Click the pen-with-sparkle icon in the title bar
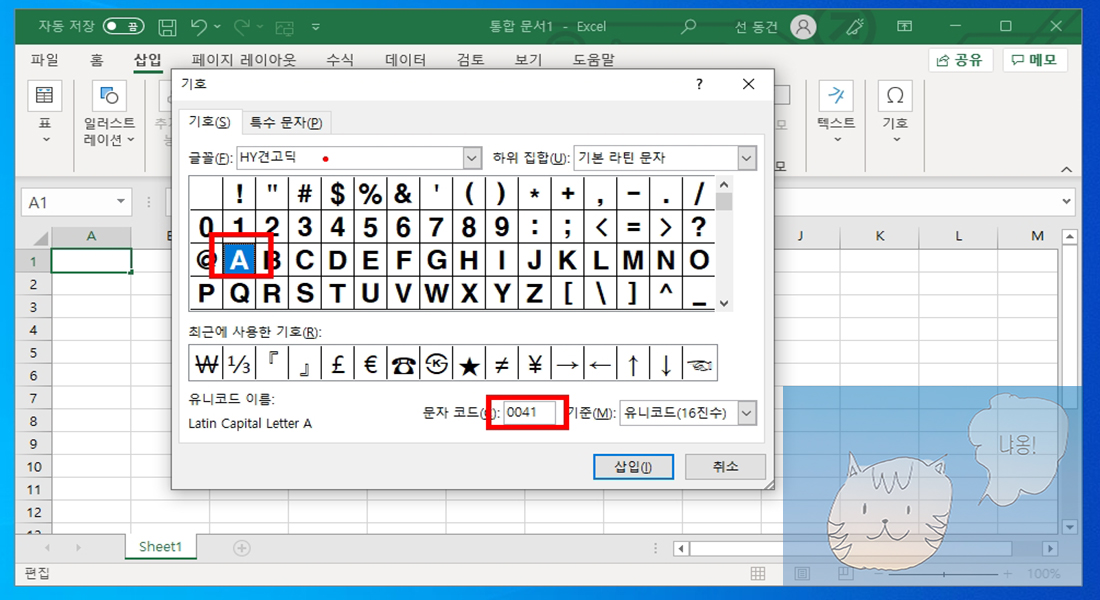Viewport: 1100px width, 600px height. click(x=854, y=27)
